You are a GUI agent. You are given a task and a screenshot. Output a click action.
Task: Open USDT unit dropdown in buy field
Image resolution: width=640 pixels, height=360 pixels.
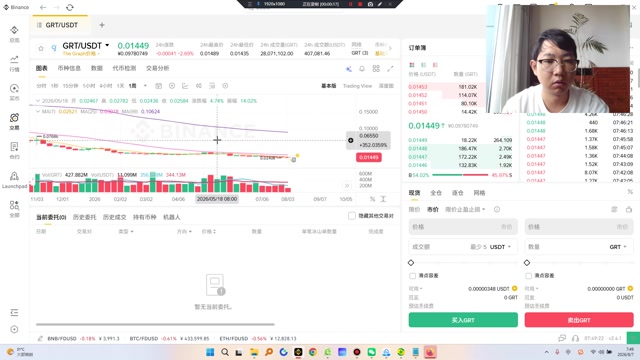[500, 247]
